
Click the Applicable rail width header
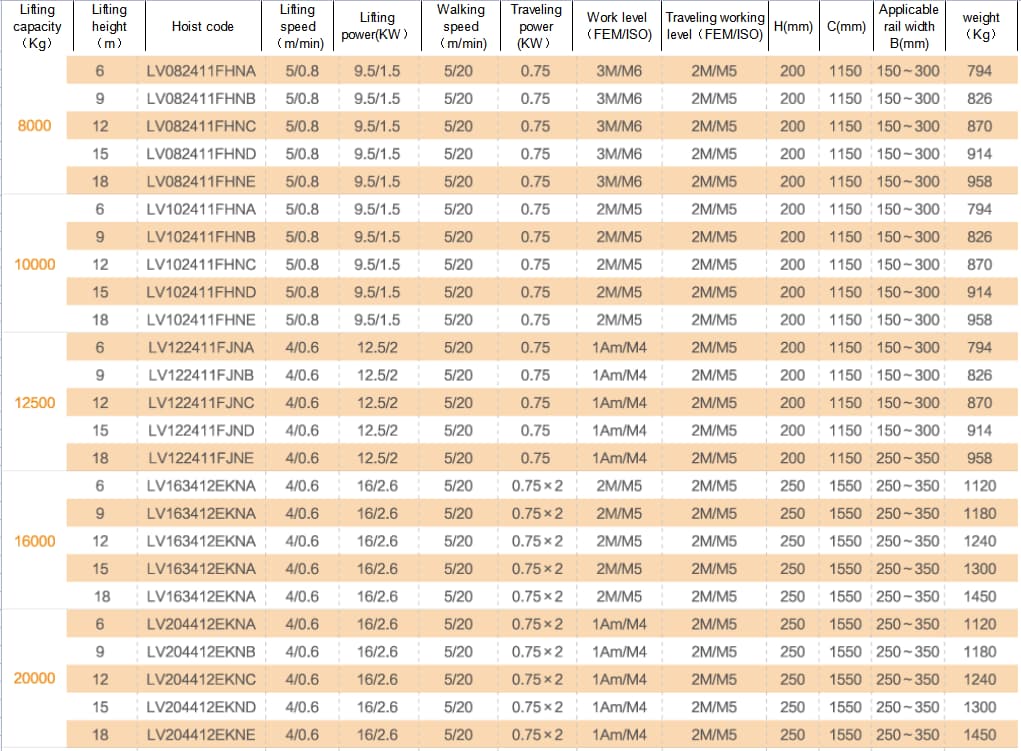pos(908,27)
